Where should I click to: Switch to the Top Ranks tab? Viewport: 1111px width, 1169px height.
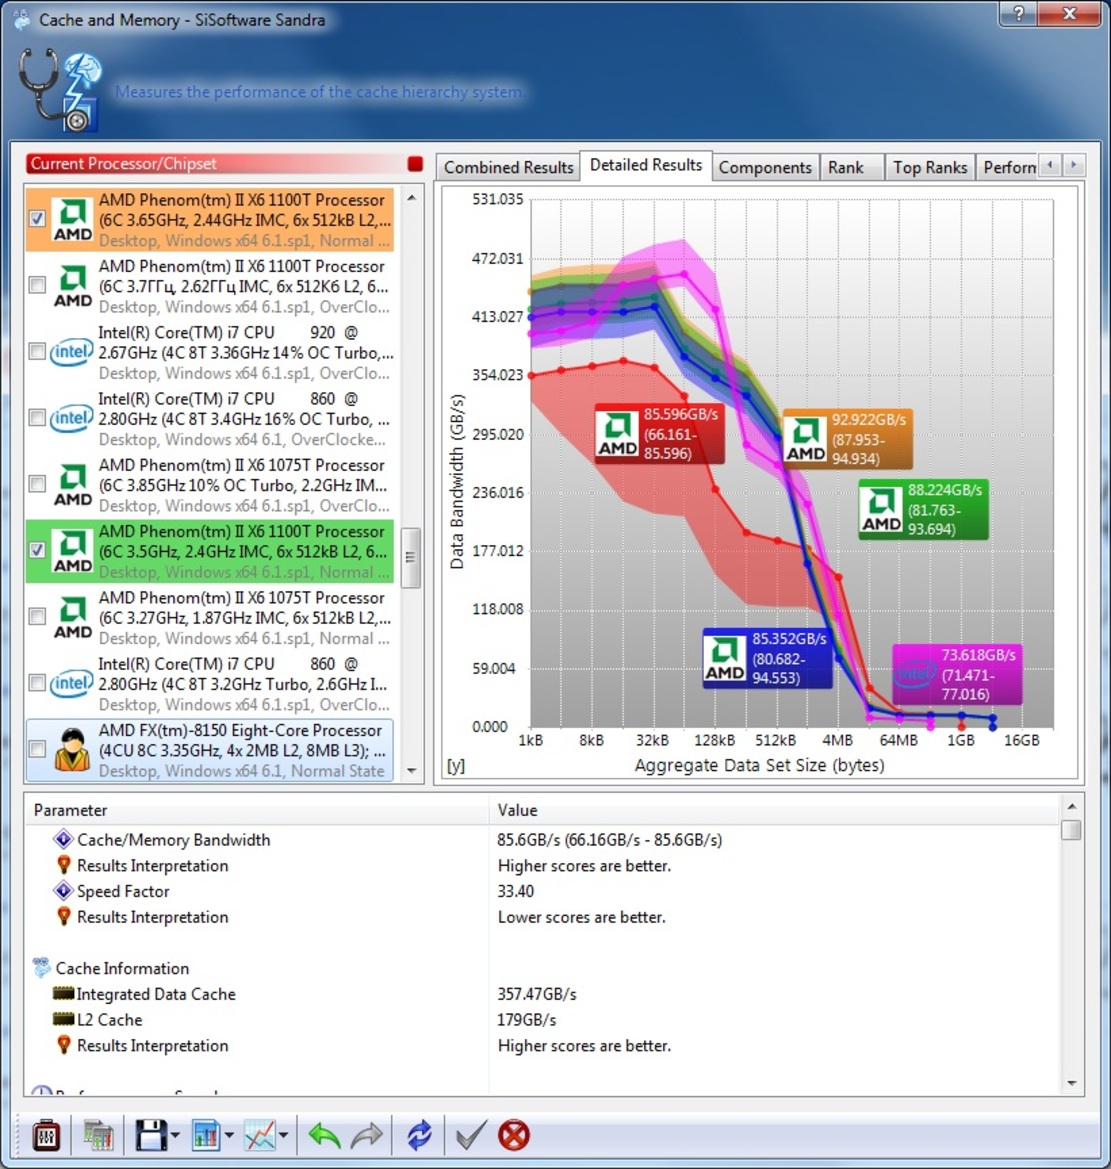click(930, 167)
